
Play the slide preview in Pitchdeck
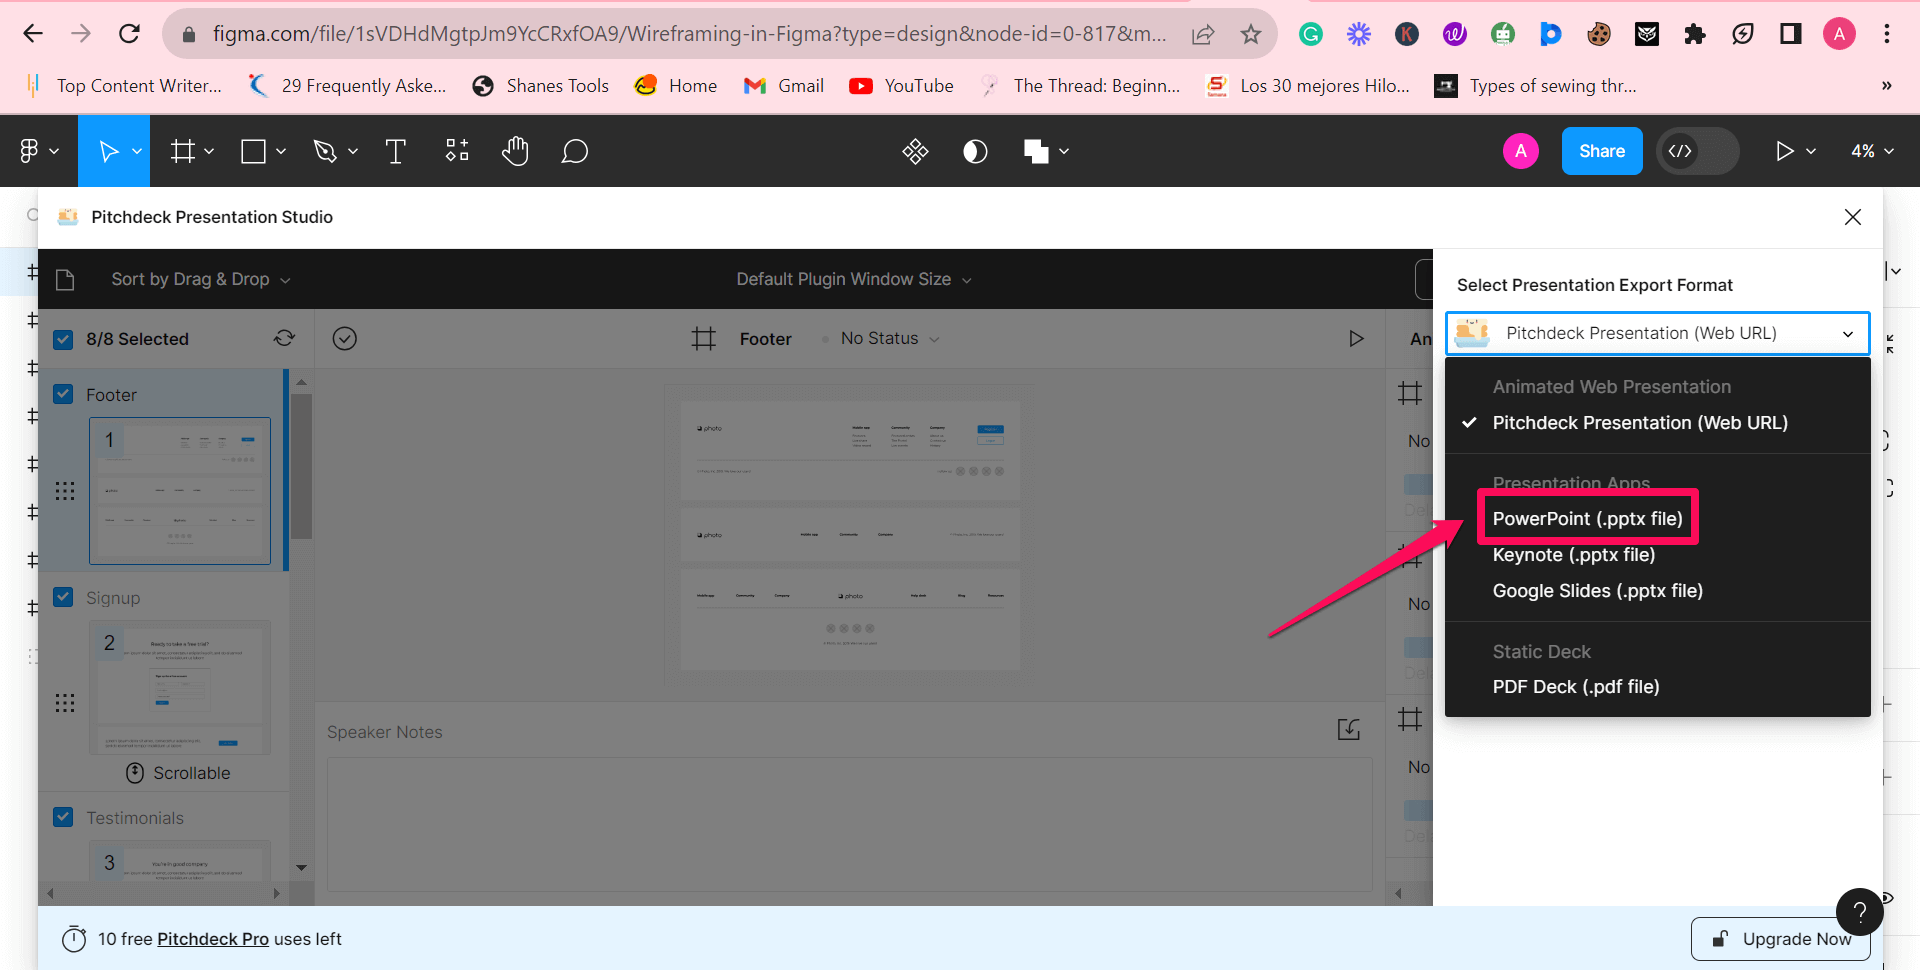coord(1356,339)
